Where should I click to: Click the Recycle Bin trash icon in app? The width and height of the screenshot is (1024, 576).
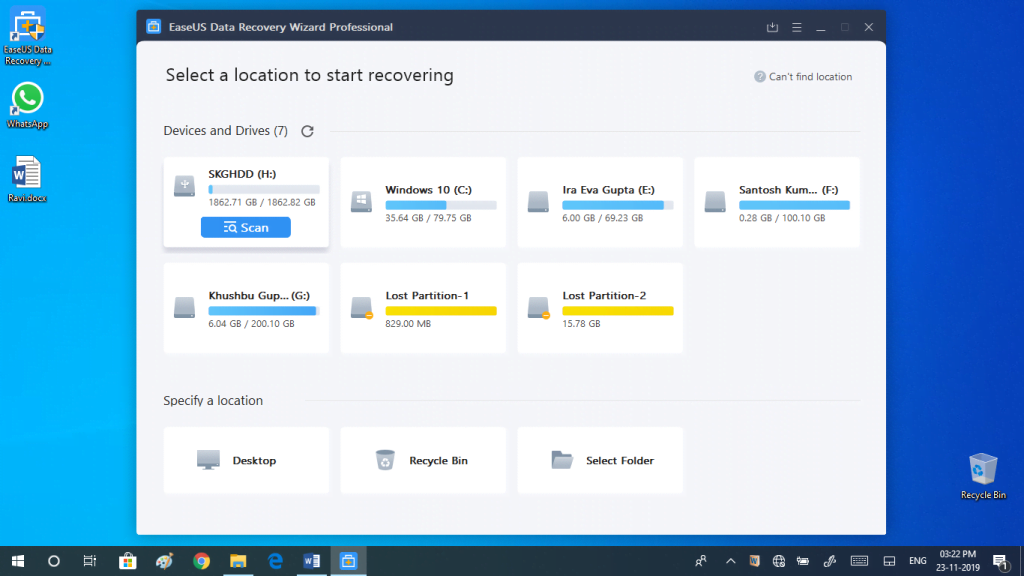point(385,460)
